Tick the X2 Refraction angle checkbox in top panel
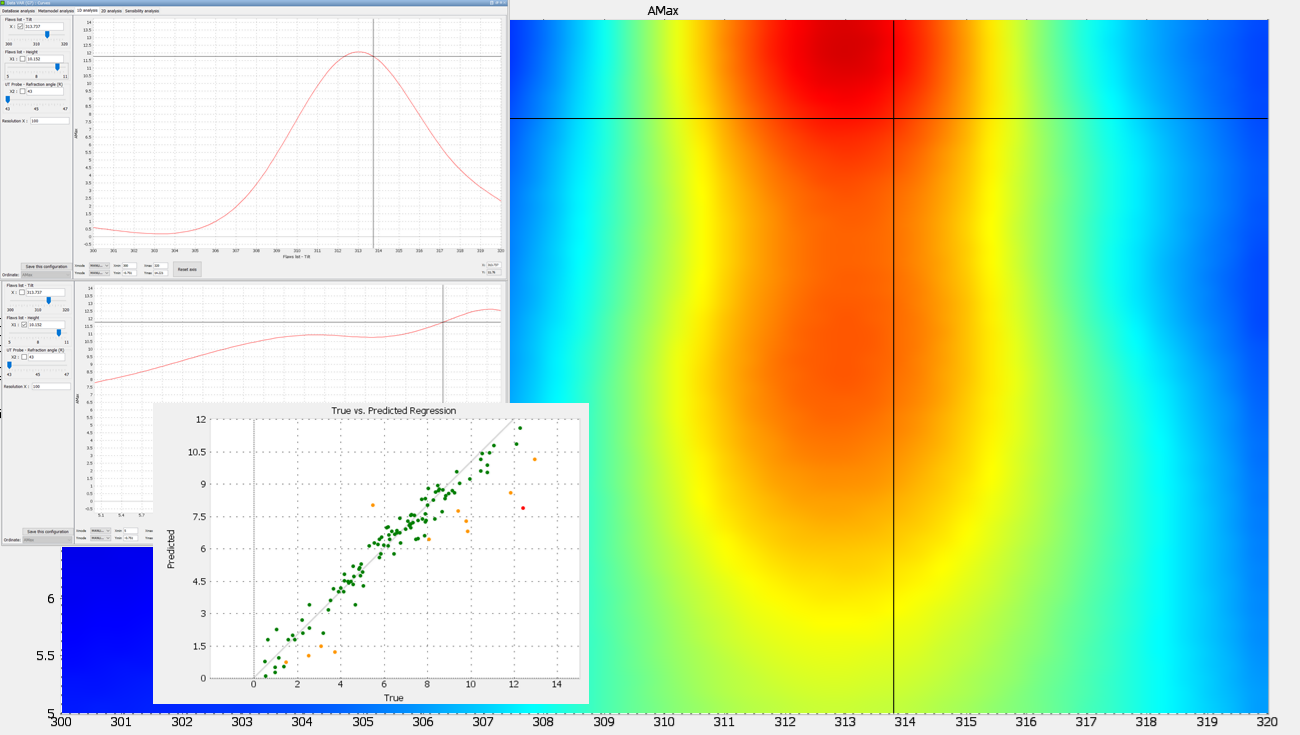The image size is (1300, 735). tap(23, 91)
